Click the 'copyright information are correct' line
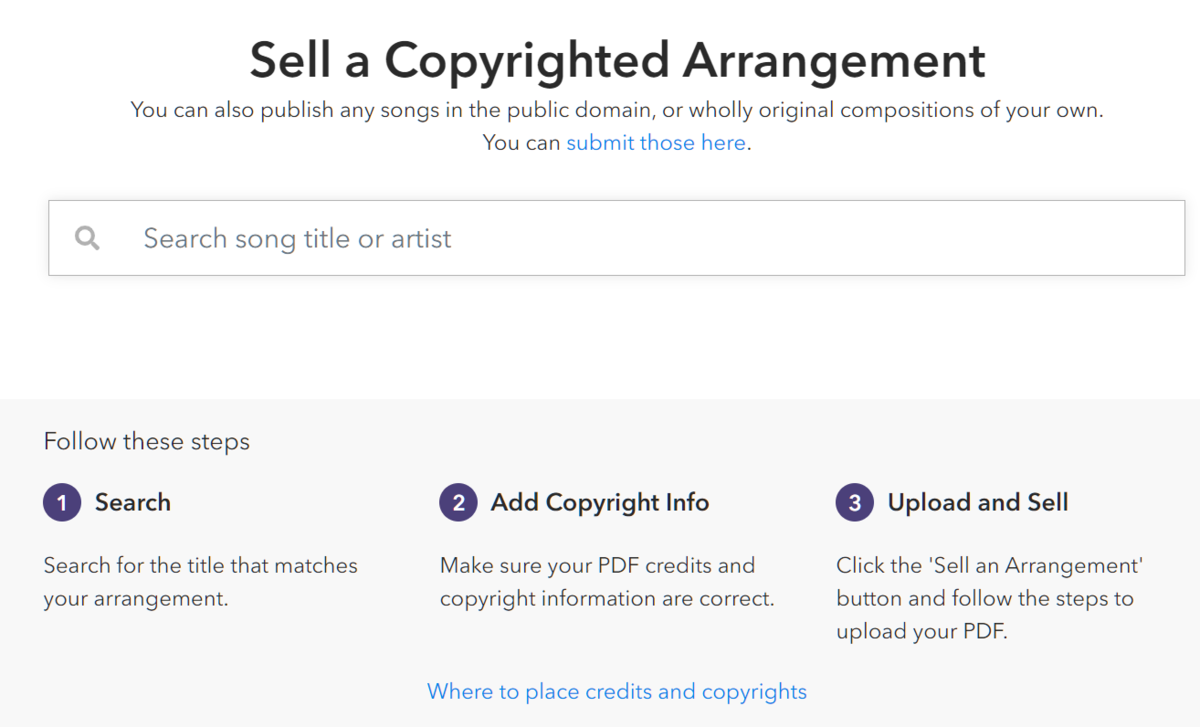This screenshot has height=727, width=1200. coord(607,599)
